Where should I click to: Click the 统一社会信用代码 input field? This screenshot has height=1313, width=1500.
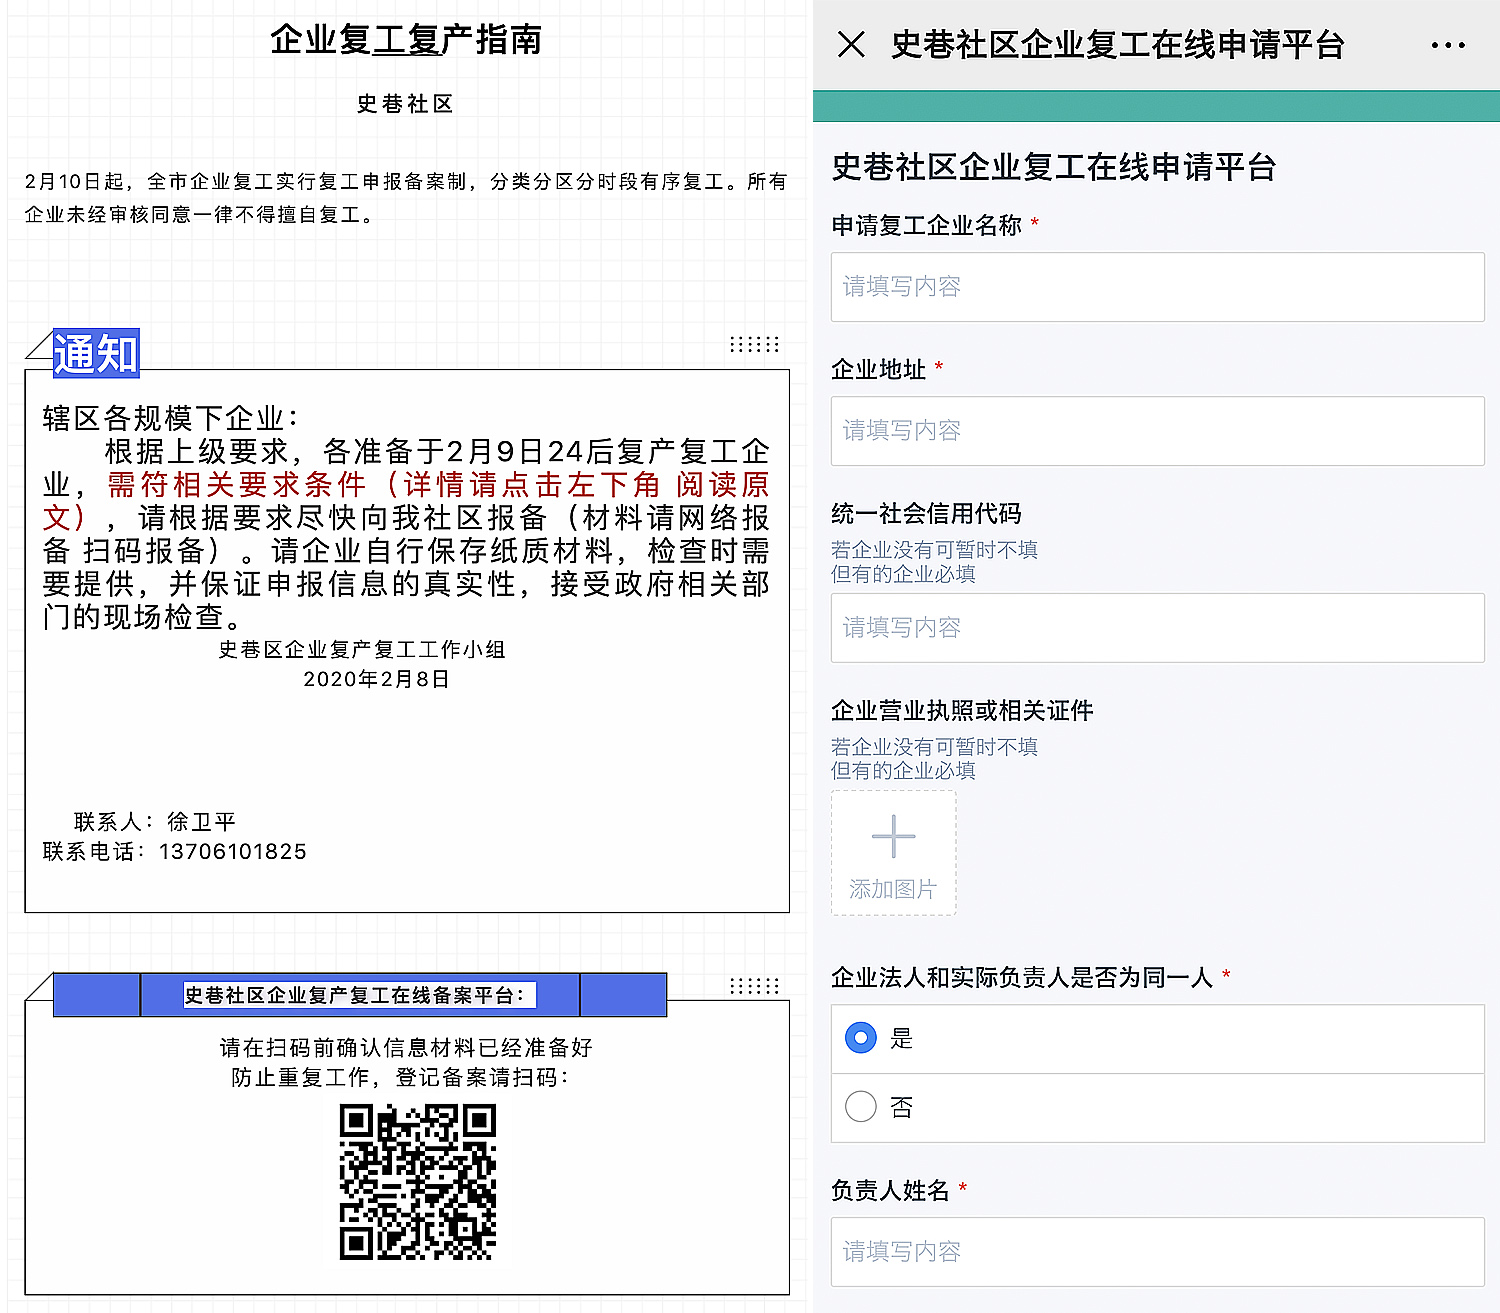click(1157, 628)
